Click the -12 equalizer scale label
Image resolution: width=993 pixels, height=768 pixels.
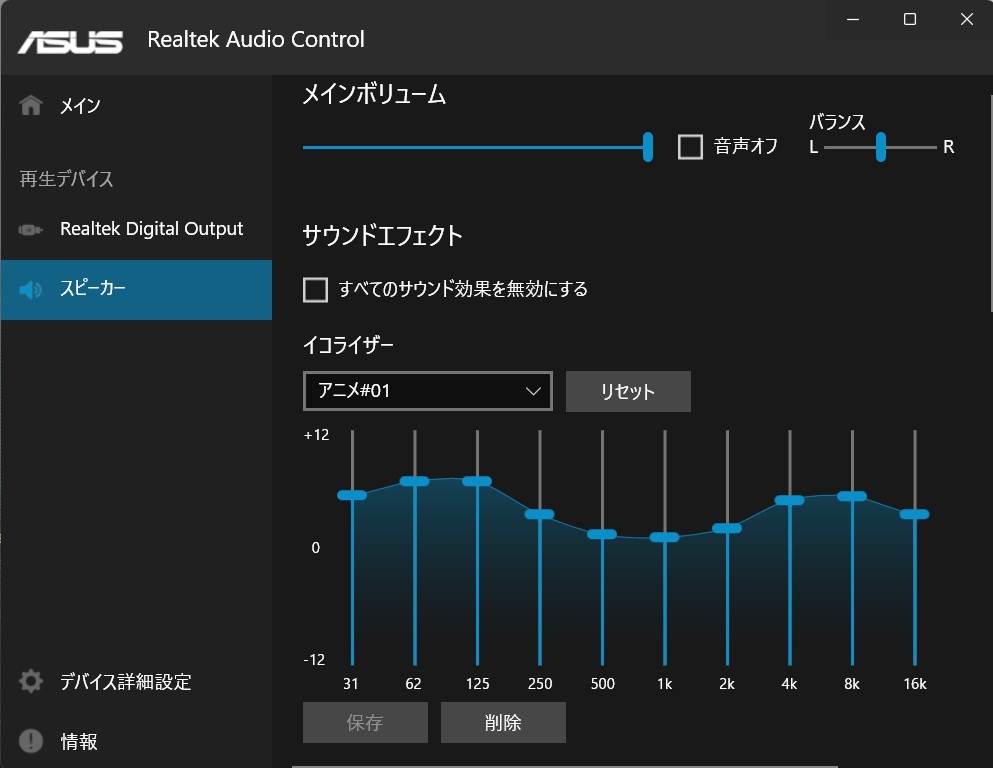point(314,659)
